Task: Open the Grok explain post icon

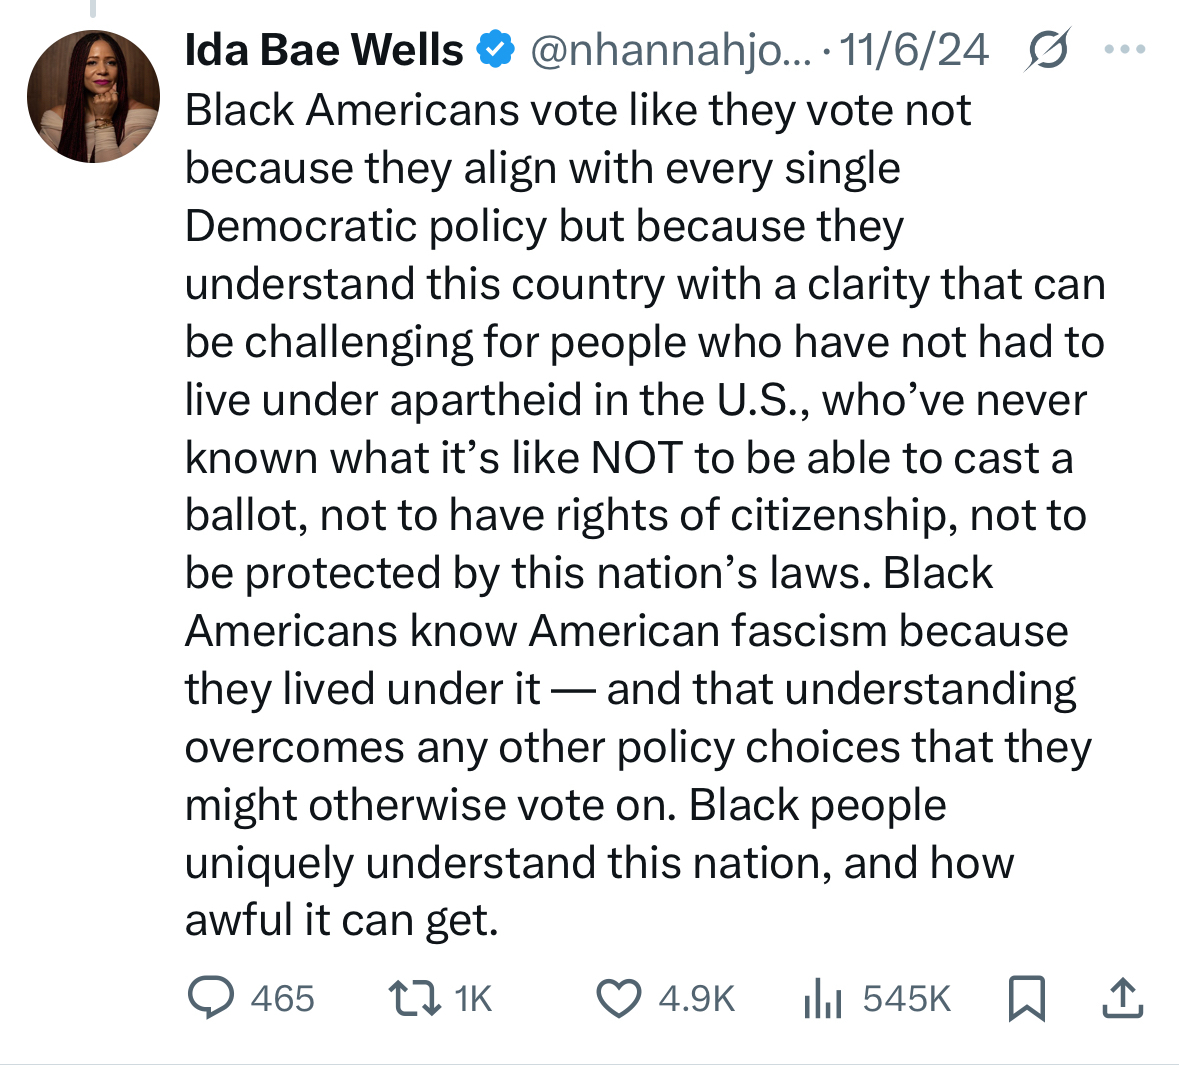Action: click(1048, 50)
